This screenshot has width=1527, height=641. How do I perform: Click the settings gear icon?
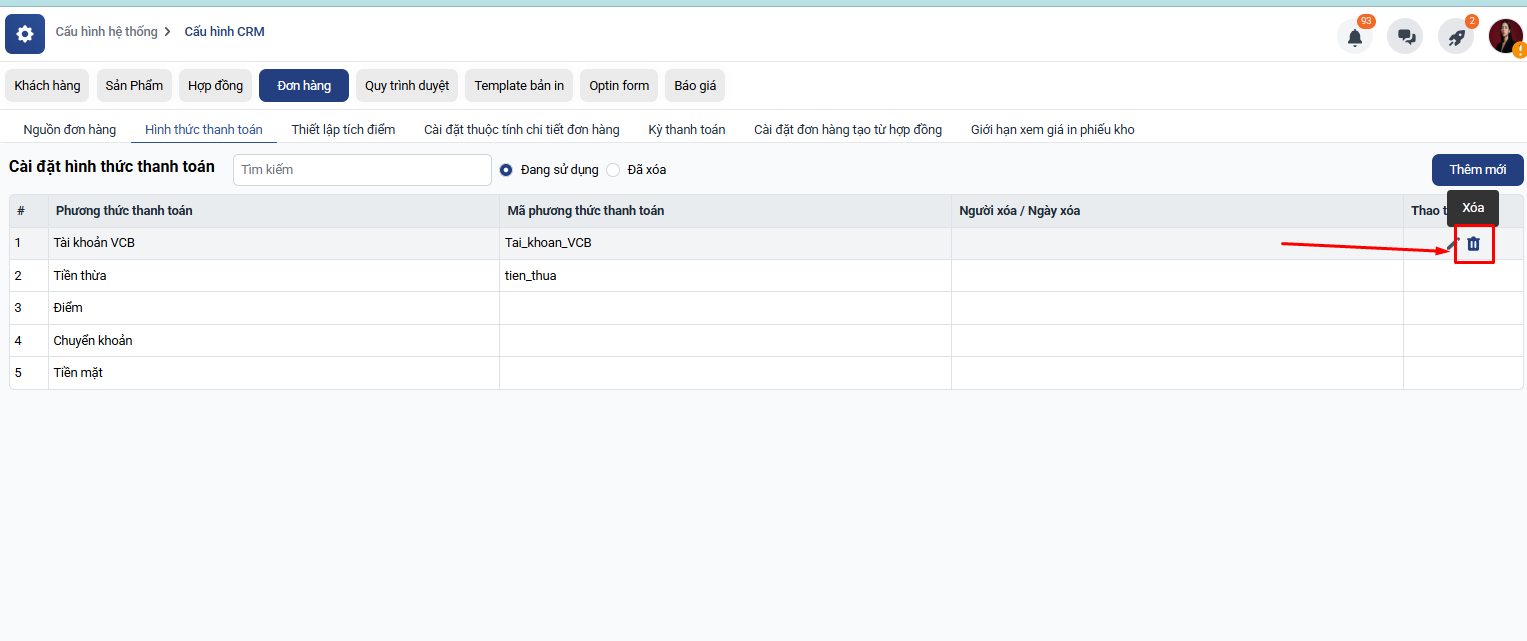tap(25, 34)
